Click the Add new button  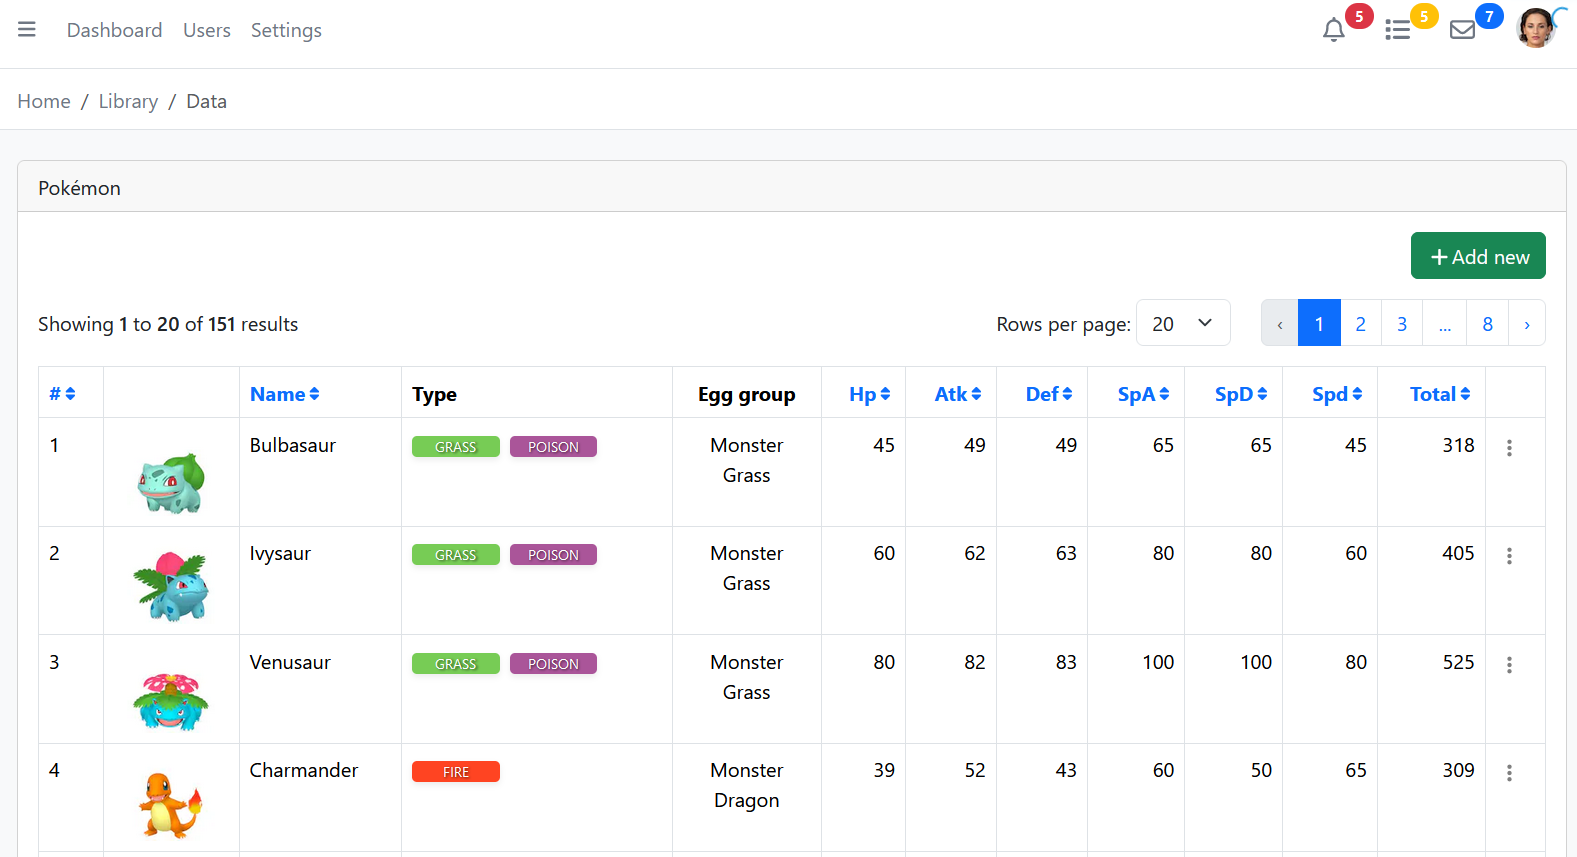tap(1478, 256)
